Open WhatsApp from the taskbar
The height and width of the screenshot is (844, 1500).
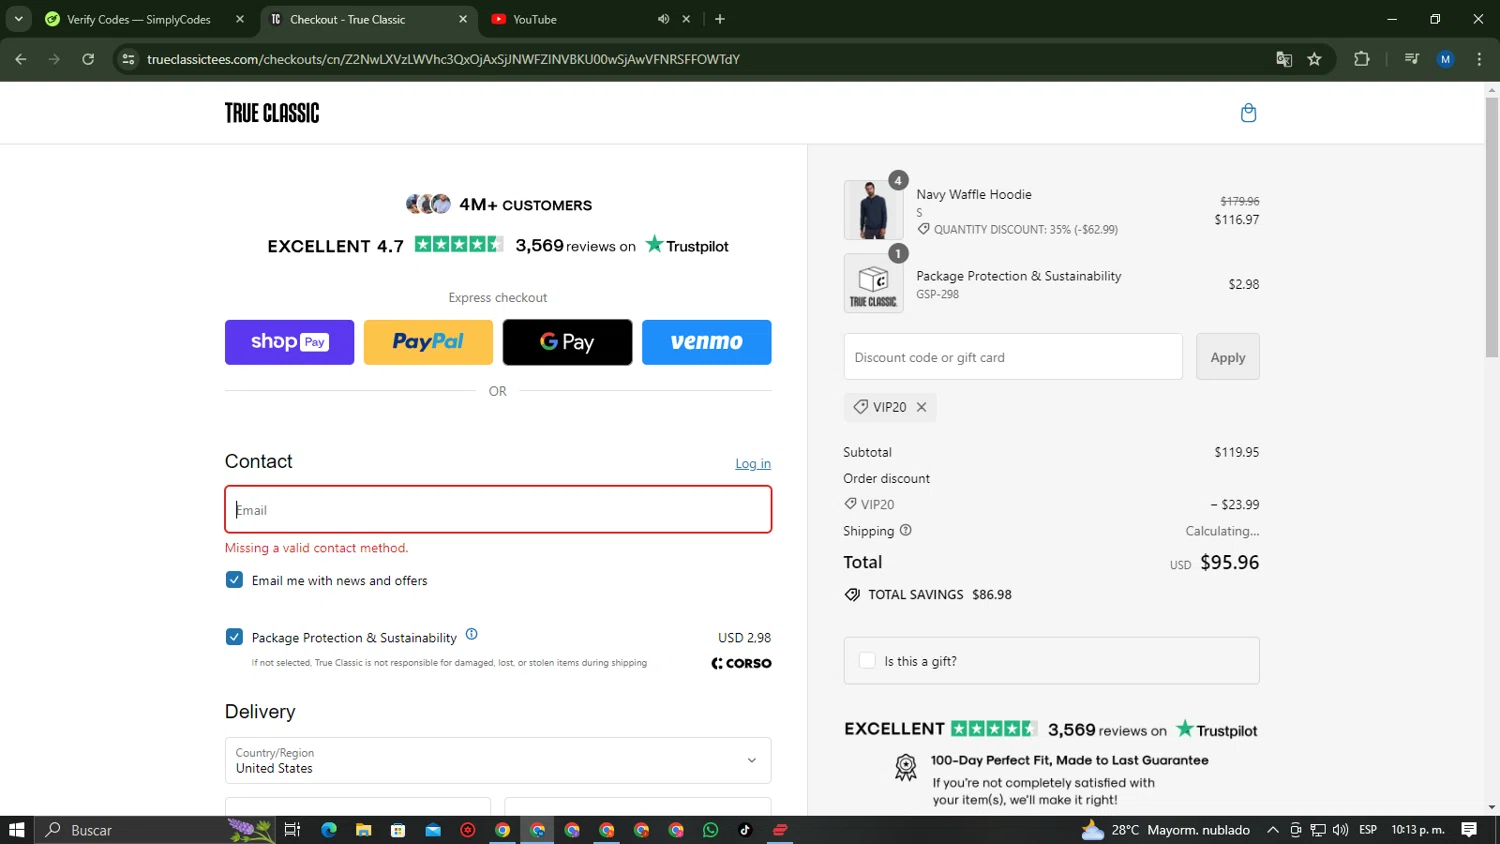point(711,830)
